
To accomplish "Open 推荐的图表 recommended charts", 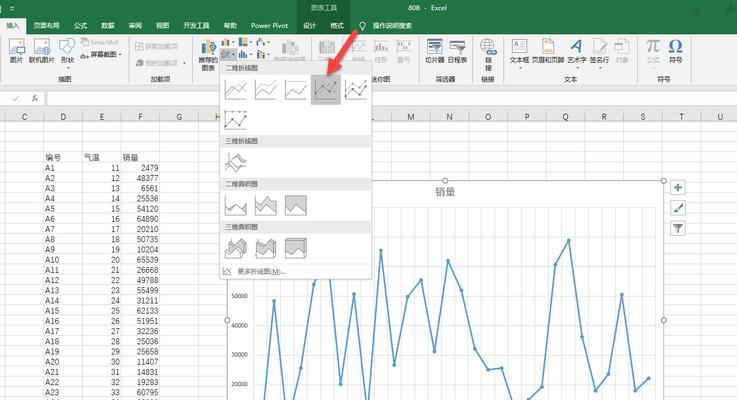I will pyautogui.click(x=208, y=55).
